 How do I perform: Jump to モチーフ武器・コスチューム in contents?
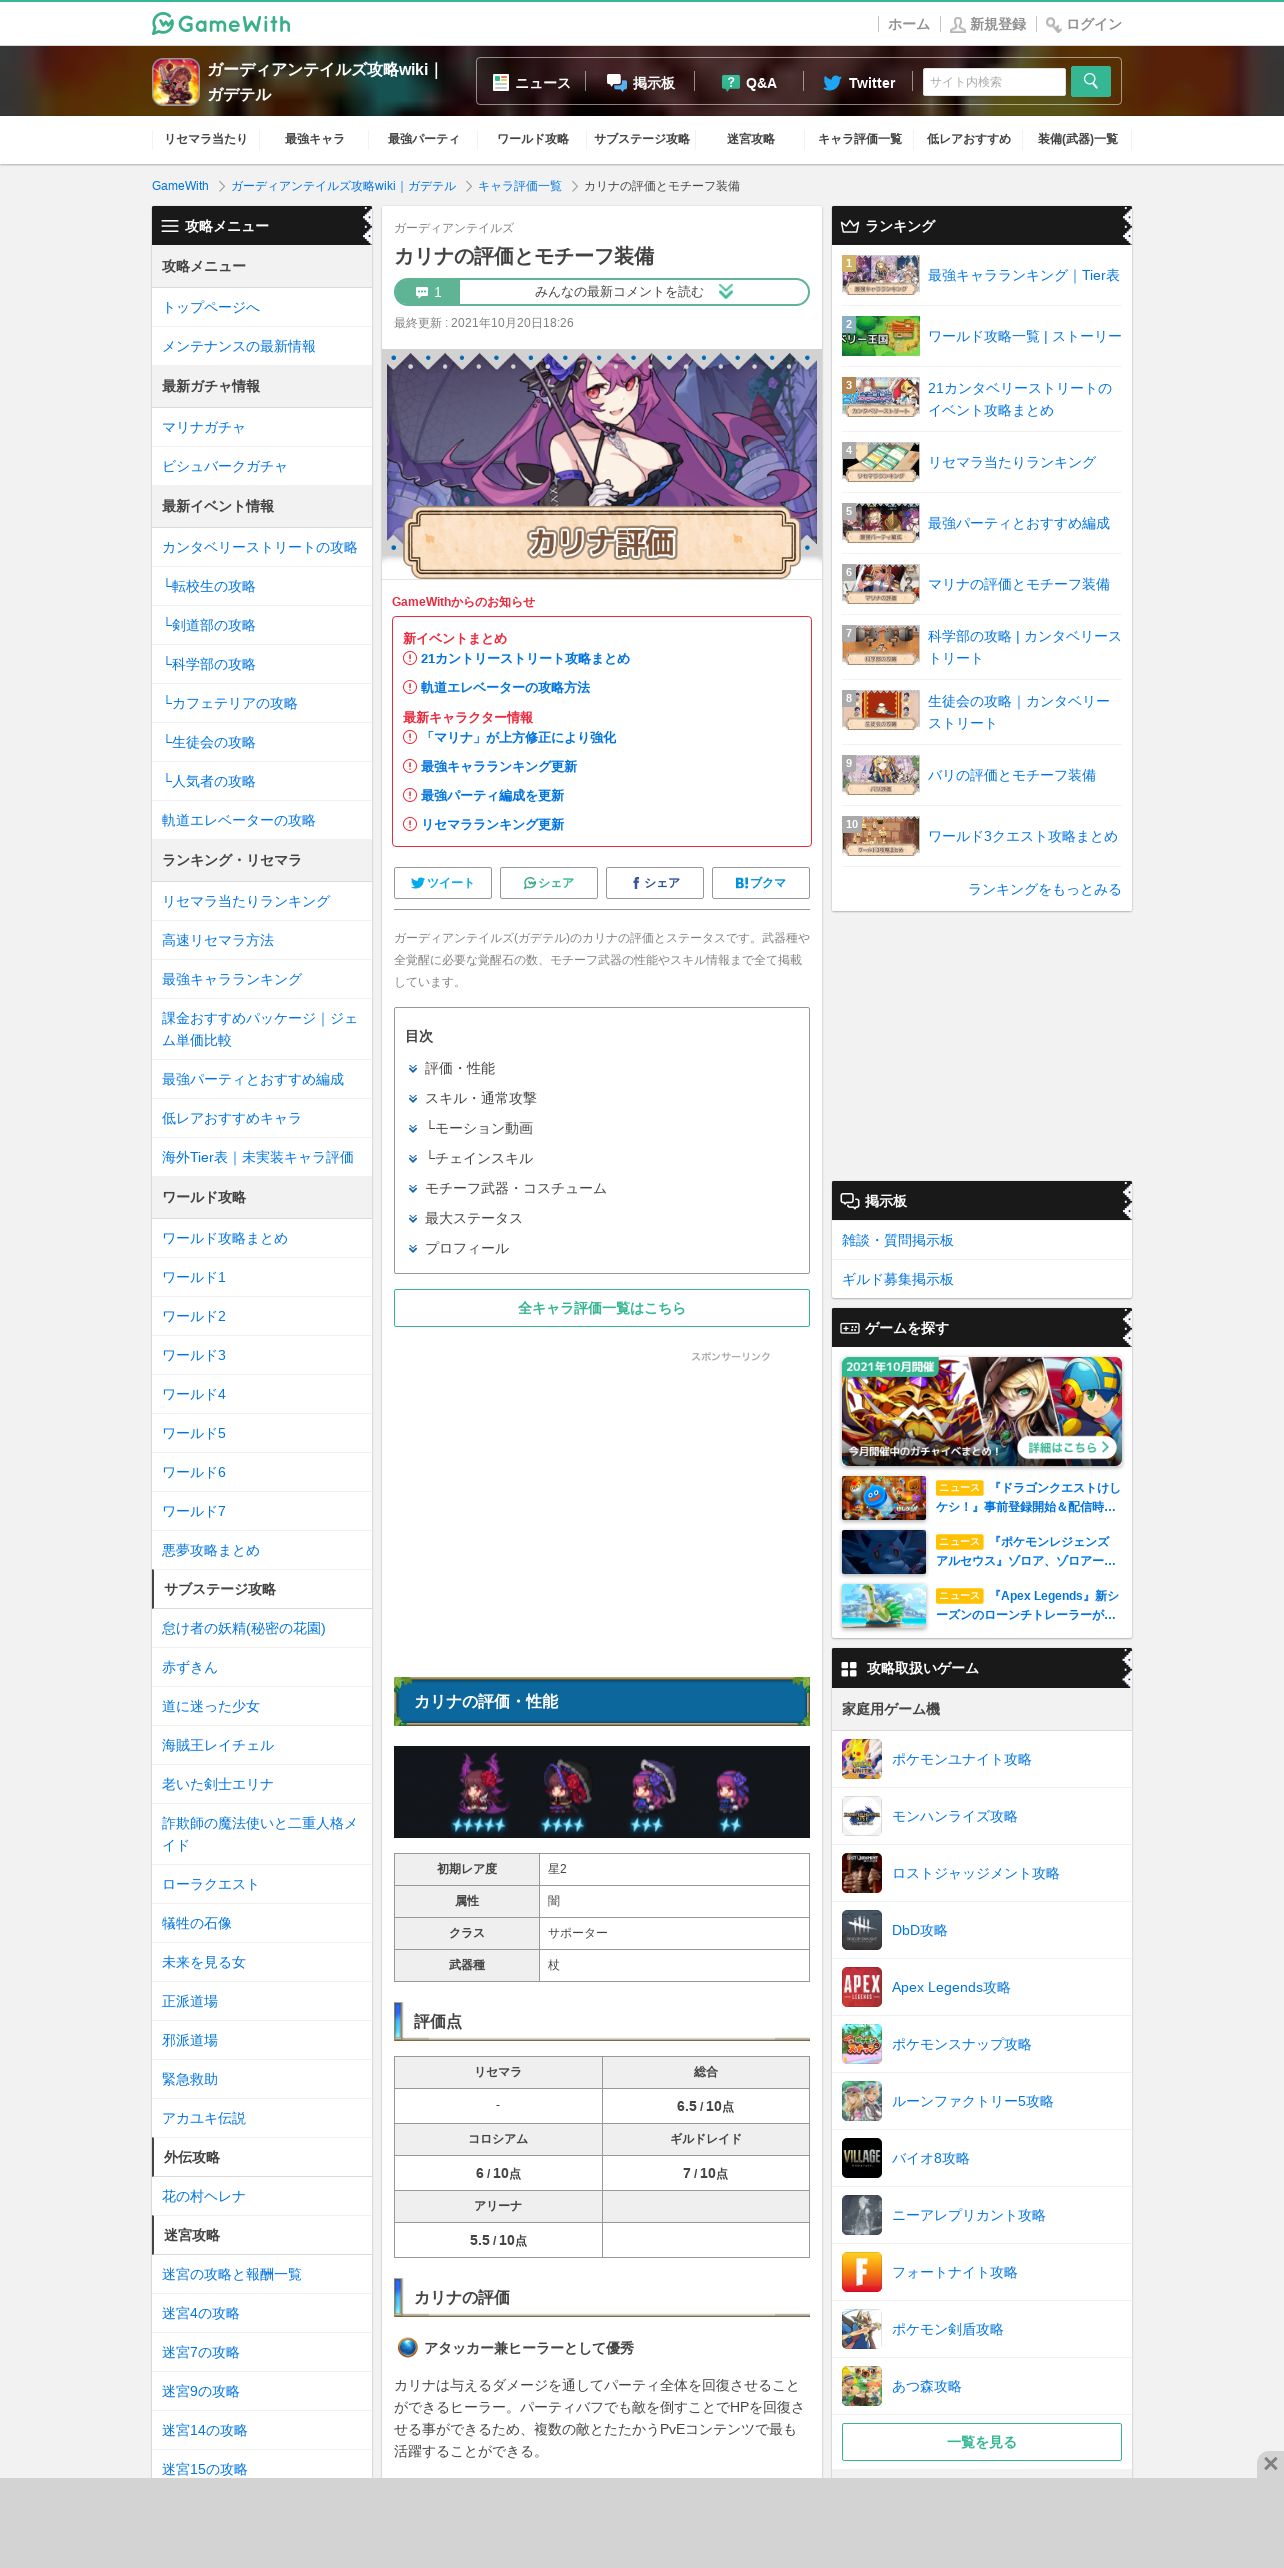[515, 1188]
